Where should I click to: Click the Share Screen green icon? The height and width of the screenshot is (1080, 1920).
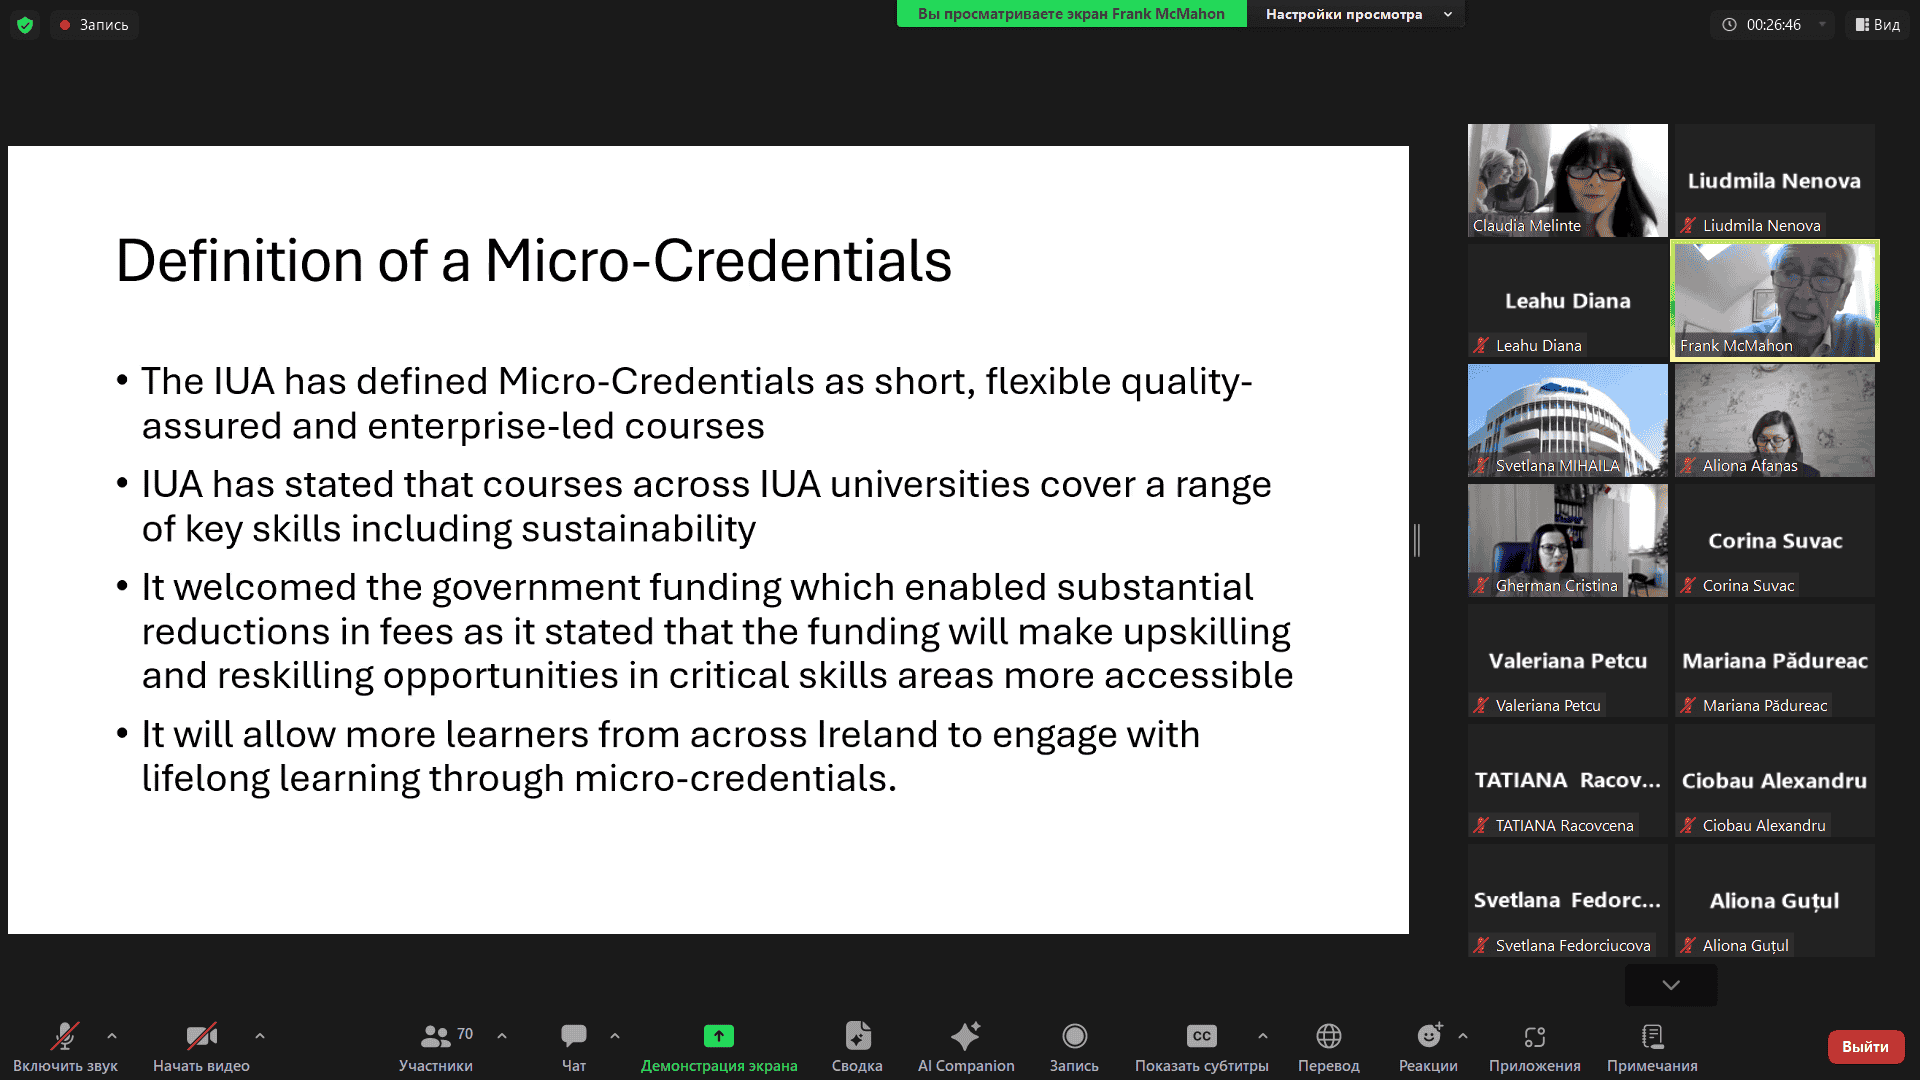(718, 1036)
